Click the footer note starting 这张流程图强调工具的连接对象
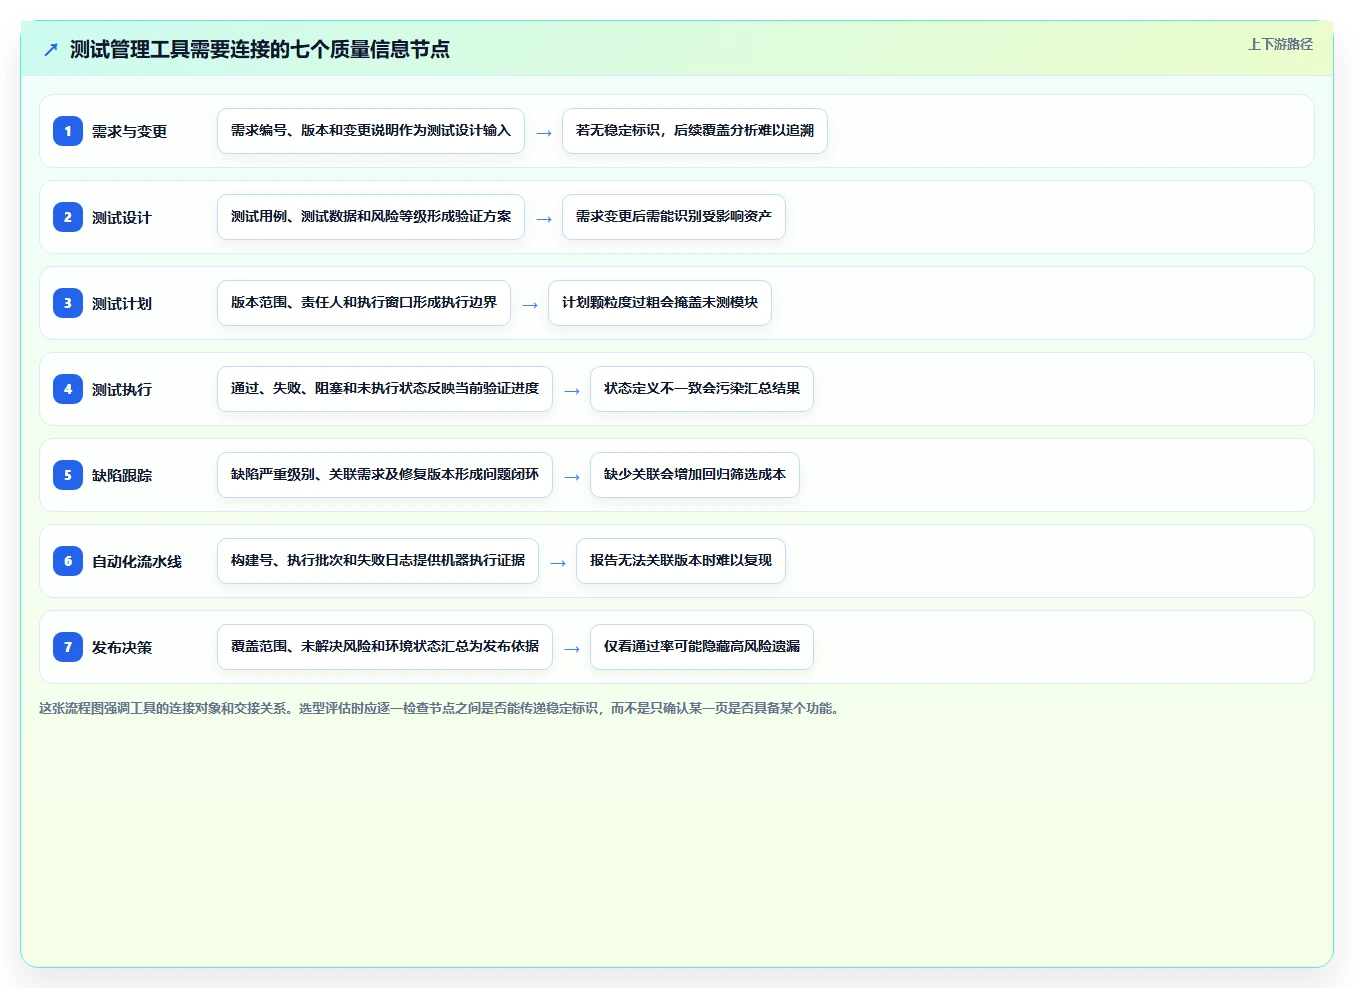The image size is (1354, 988). 441,708
